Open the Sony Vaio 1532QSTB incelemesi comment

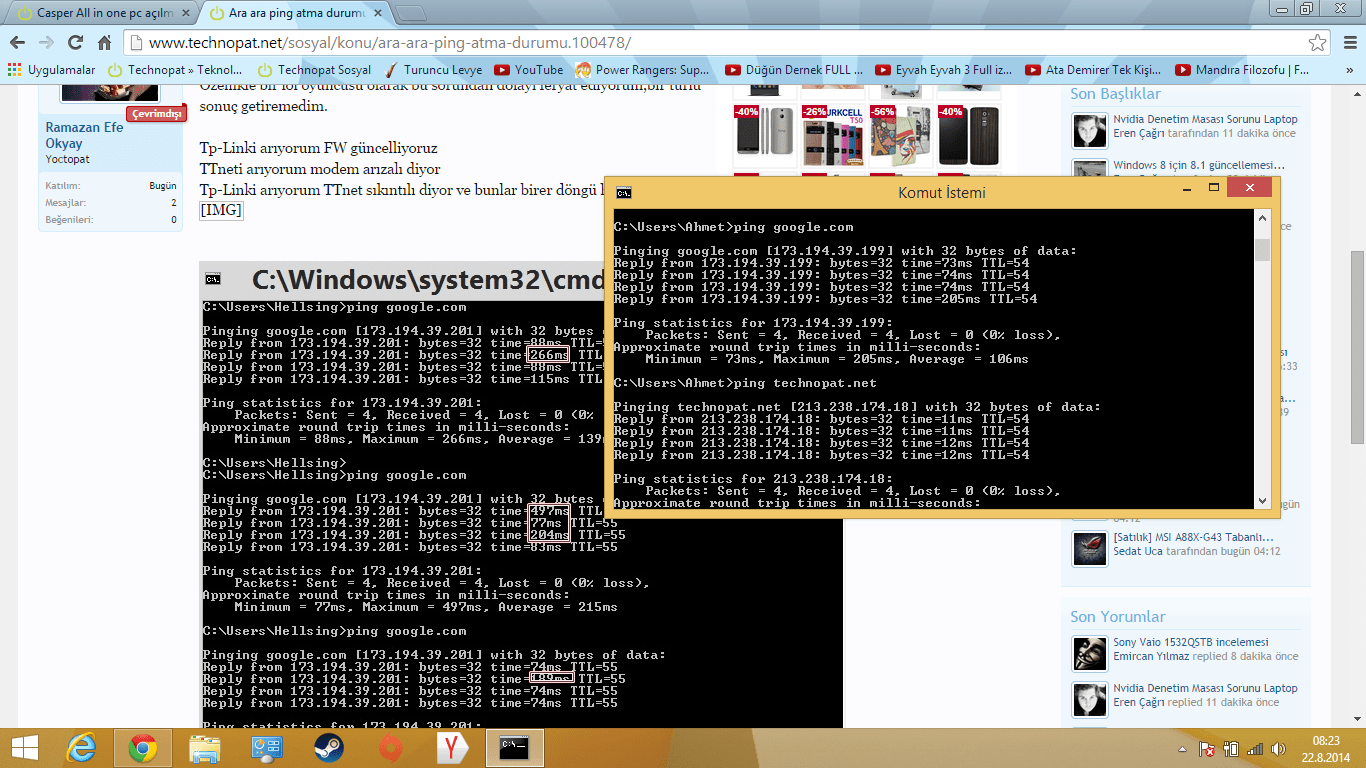tap(1190, 642)
